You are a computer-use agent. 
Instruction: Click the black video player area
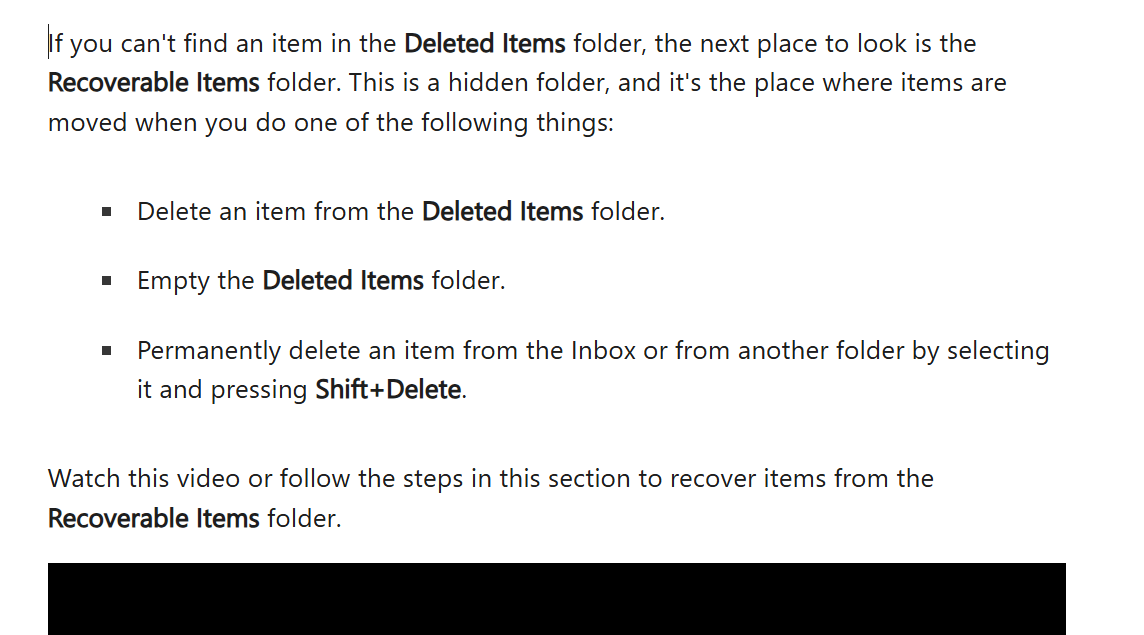[557, 599]
